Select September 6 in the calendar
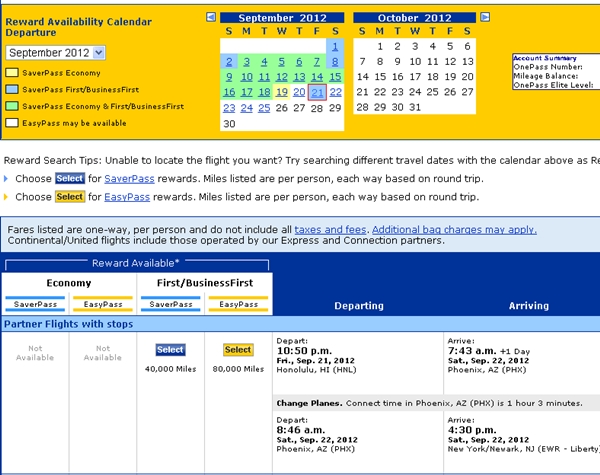 click(299, 62)
